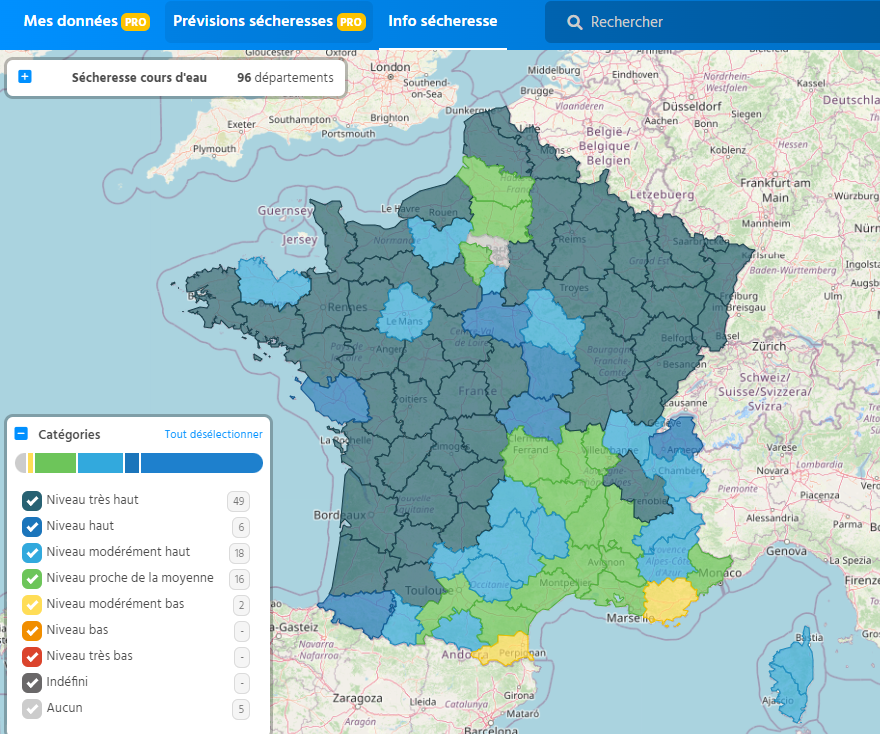Screen dimensions: 880x734
Task: Expand the Sécheresse cours d'eau panel
Action: pyautogui.click(x=25, y=77)
